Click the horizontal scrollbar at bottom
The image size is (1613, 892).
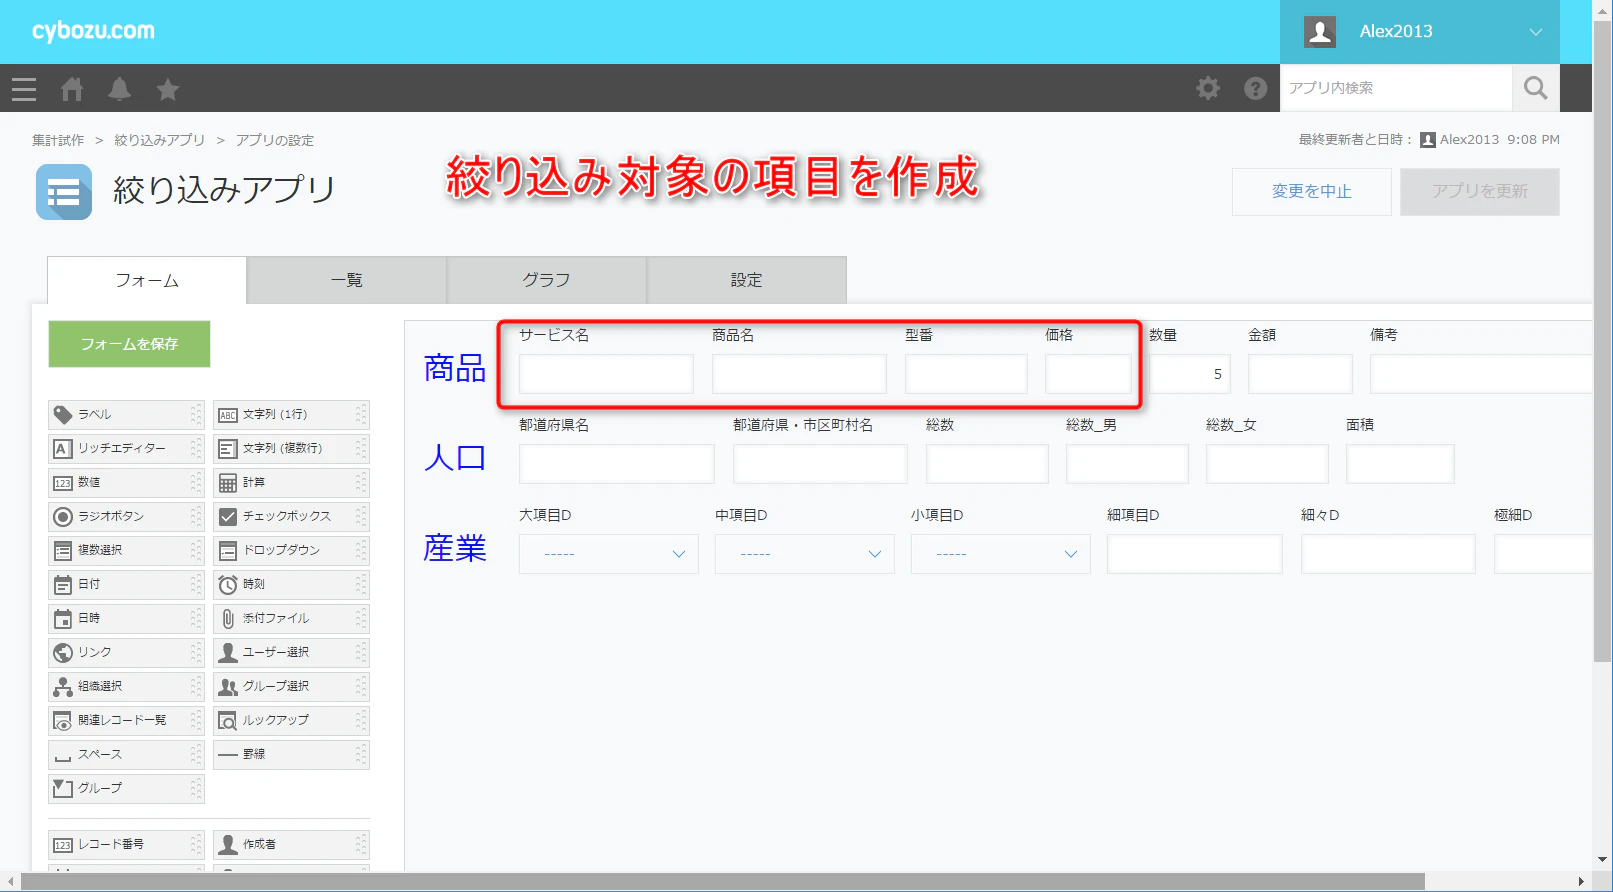722,881
